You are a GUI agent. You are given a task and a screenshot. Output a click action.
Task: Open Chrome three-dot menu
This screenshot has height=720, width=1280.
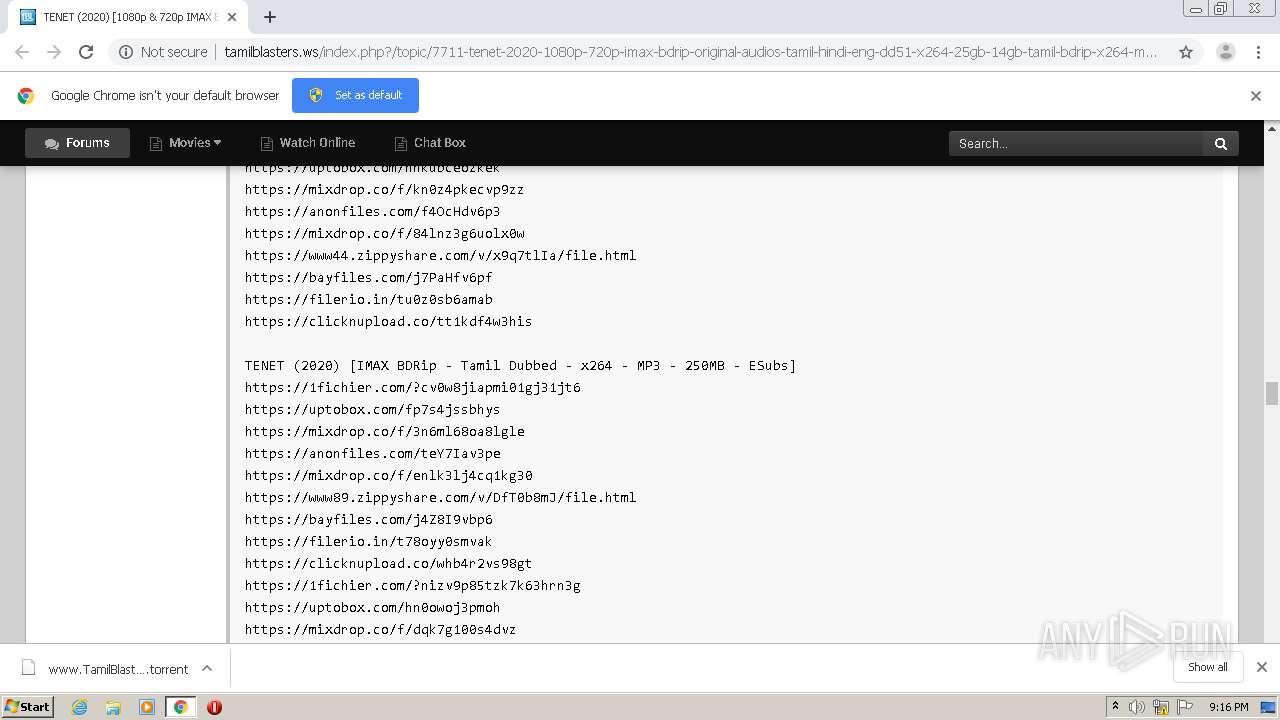(1258, 52)
